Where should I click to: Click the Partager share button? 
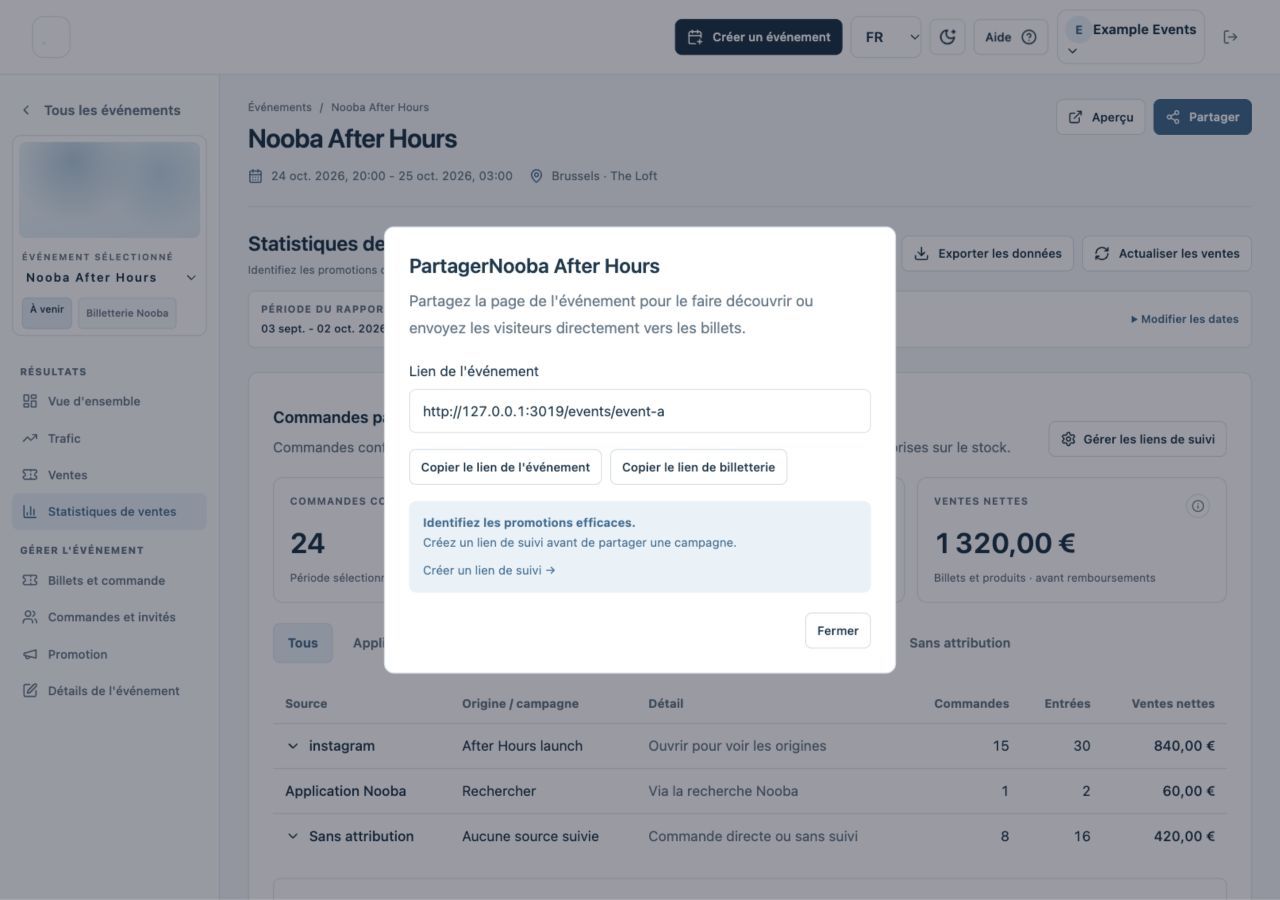tap(1202, 117)
